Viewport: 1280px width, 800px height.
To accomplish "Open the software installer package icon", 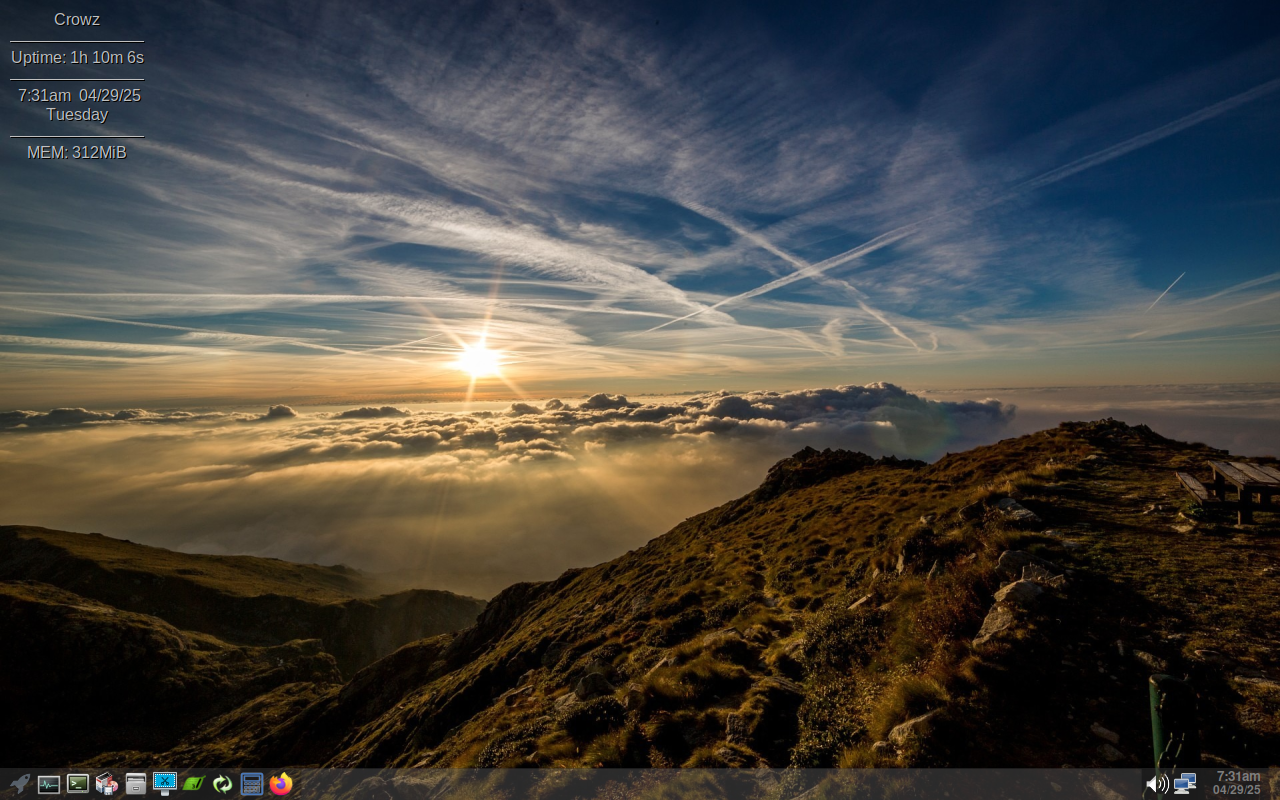I will [107, 784].
